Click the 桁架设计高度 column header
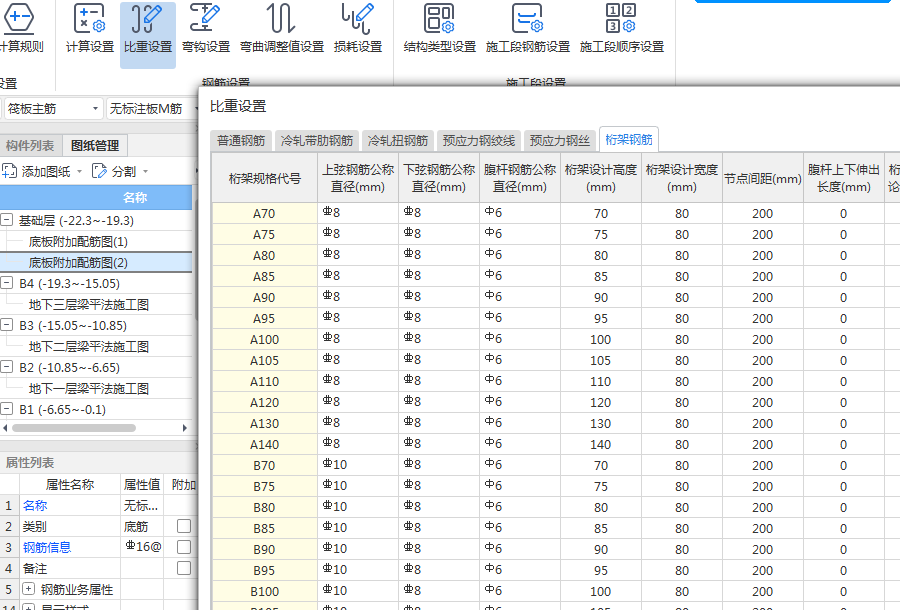Viewport: 900px width, 610px height. tap(600, 178)
